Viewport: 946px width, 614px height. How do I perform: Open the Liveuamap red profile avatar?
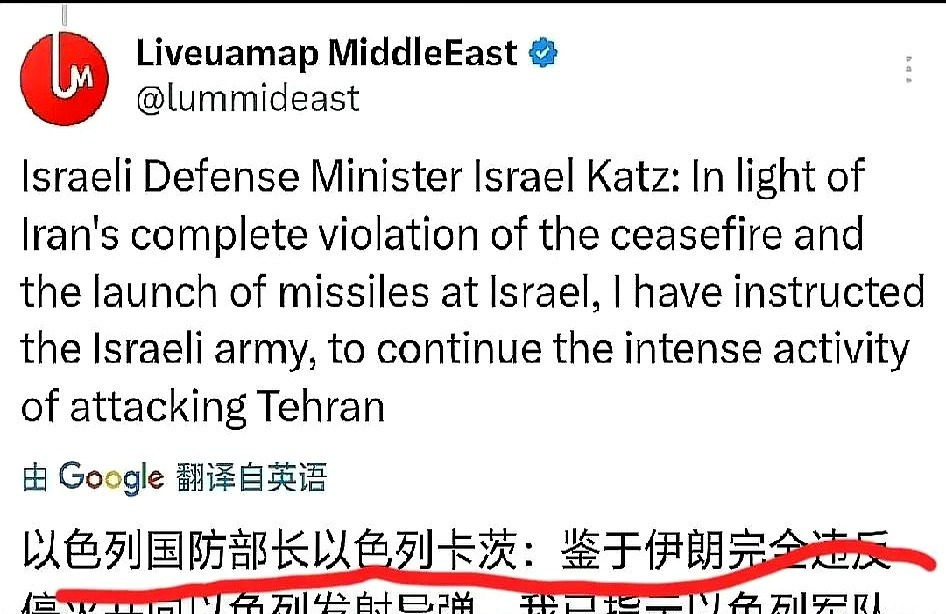[x=64, y=78]
